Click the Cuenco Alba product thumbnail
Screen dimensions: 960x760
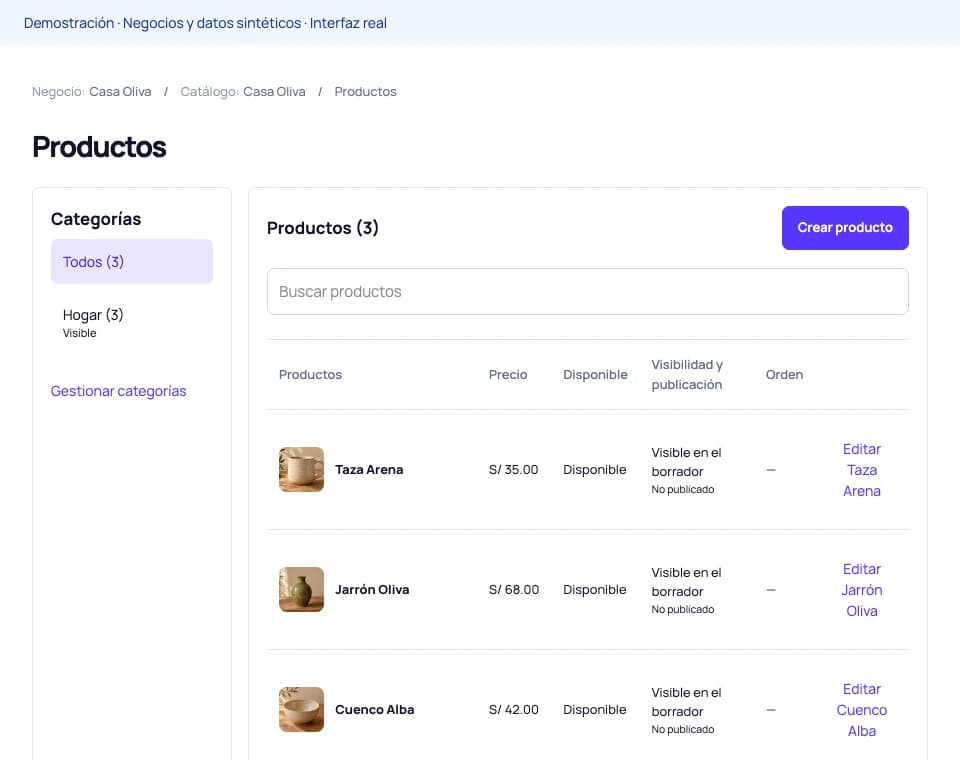click(x=301, y=710)
